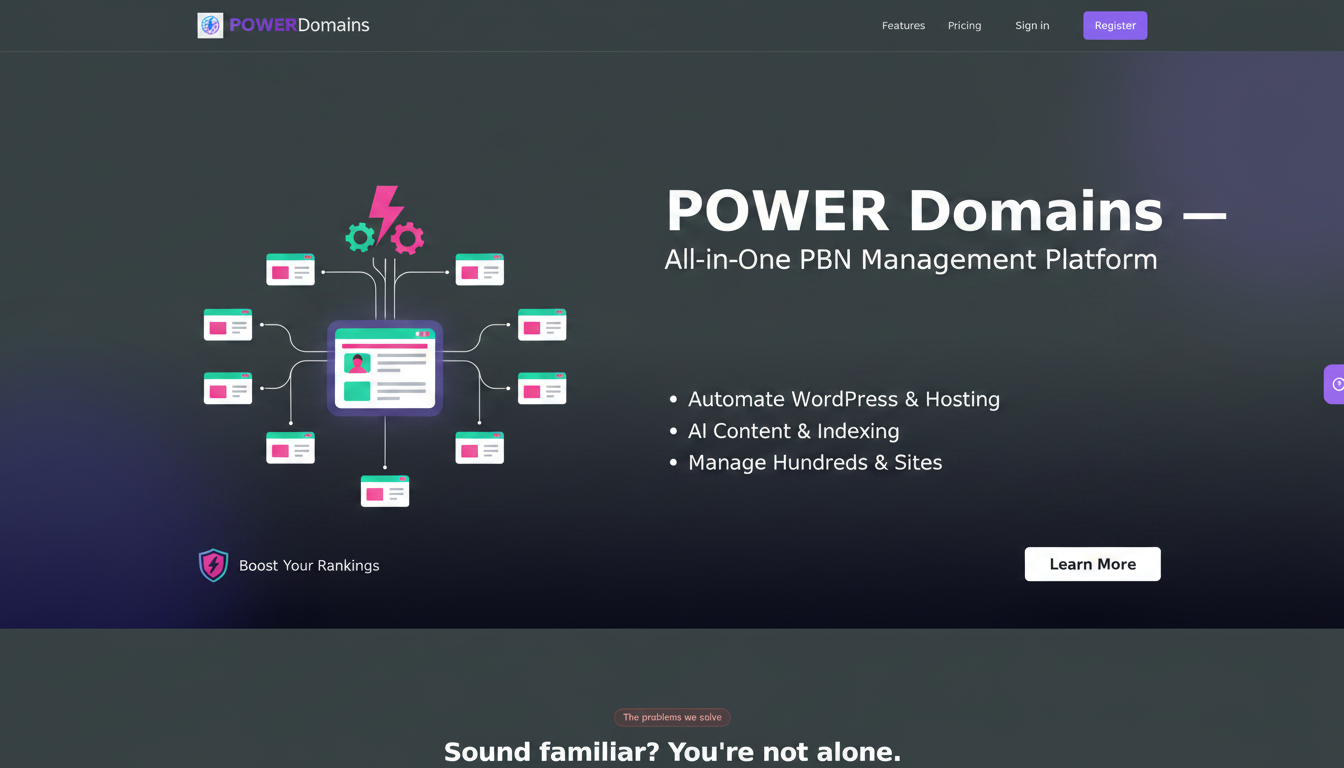The image size is (1344, 768).
Task: Click the "The problems we solve" badge
Action: (x=672, y=717)
